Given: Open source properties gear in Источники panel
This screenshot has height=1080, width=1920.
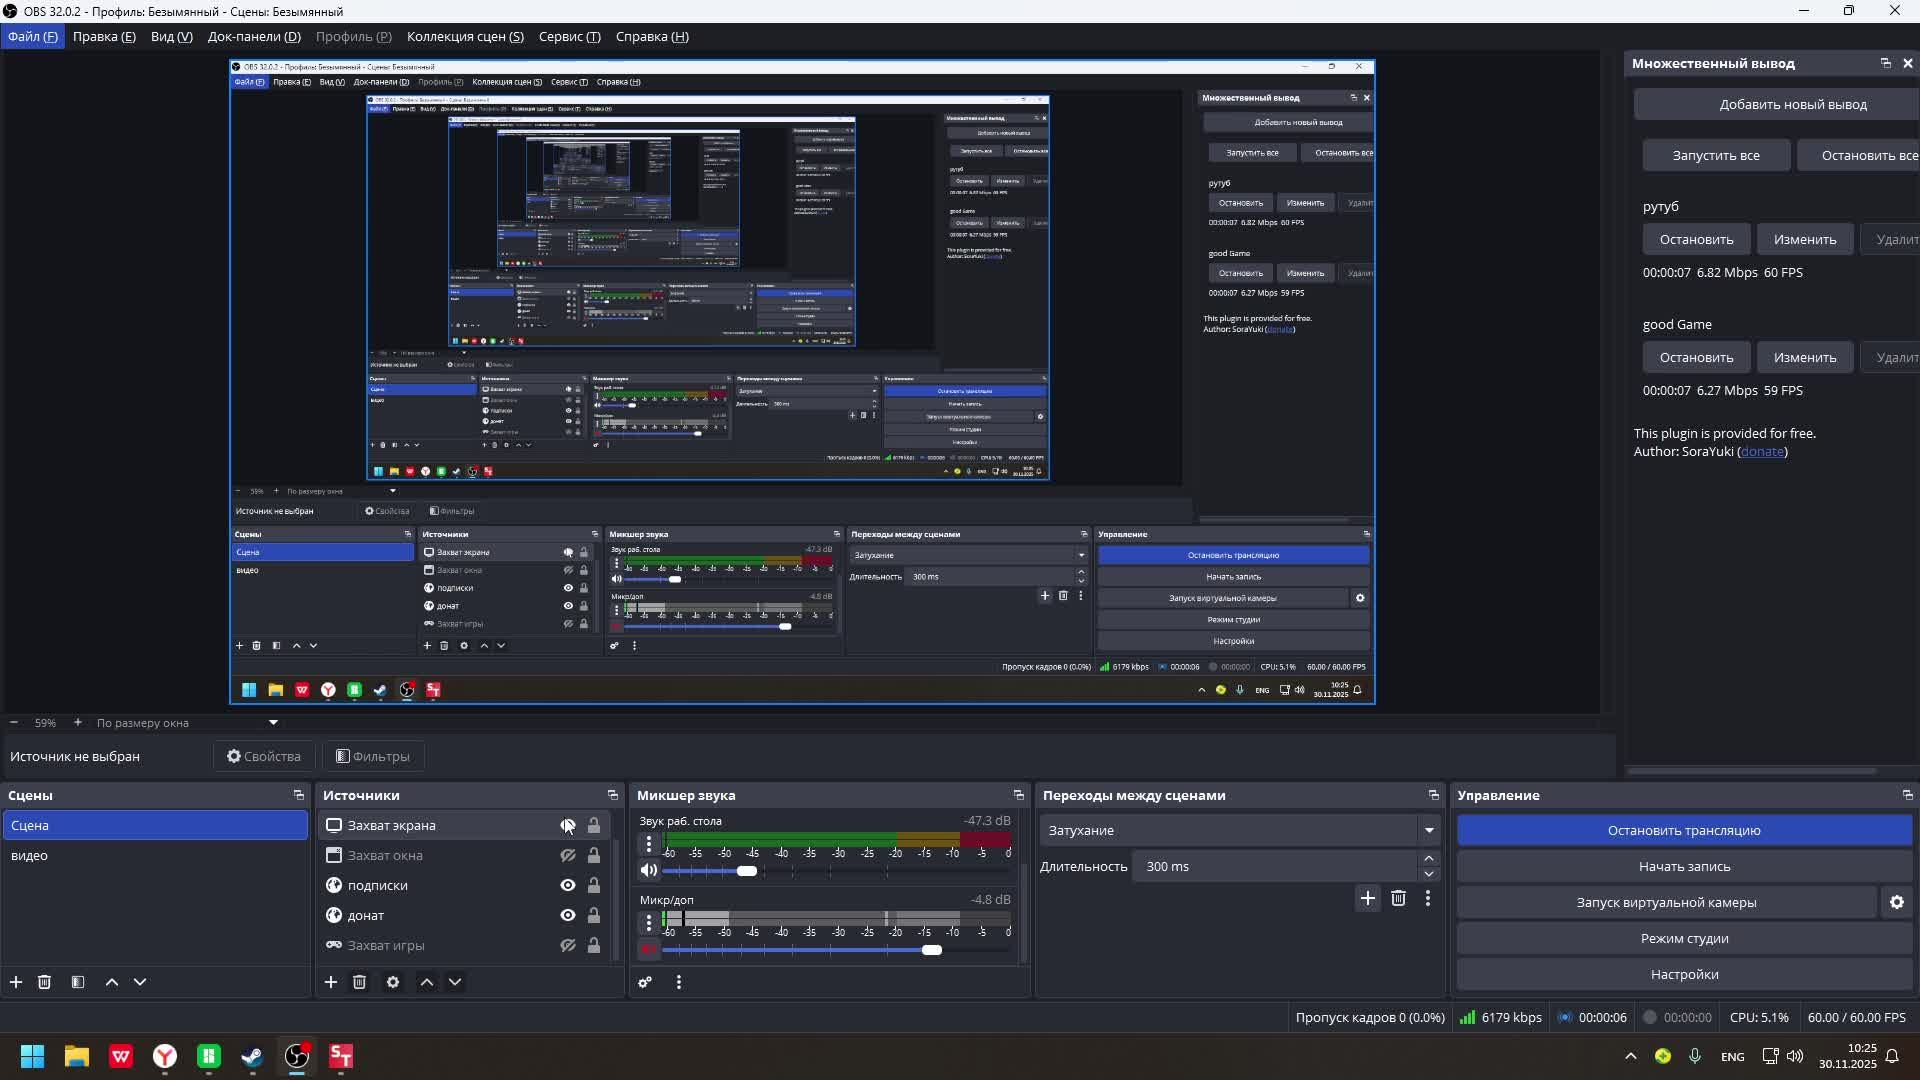Looking at the screenshot, I should tap(393, 982).
